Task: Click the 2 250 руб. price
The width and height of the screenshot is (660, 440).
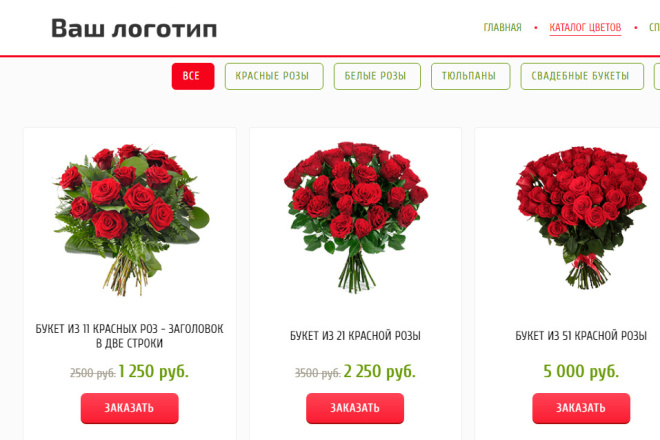Action: tap(380, 371)
